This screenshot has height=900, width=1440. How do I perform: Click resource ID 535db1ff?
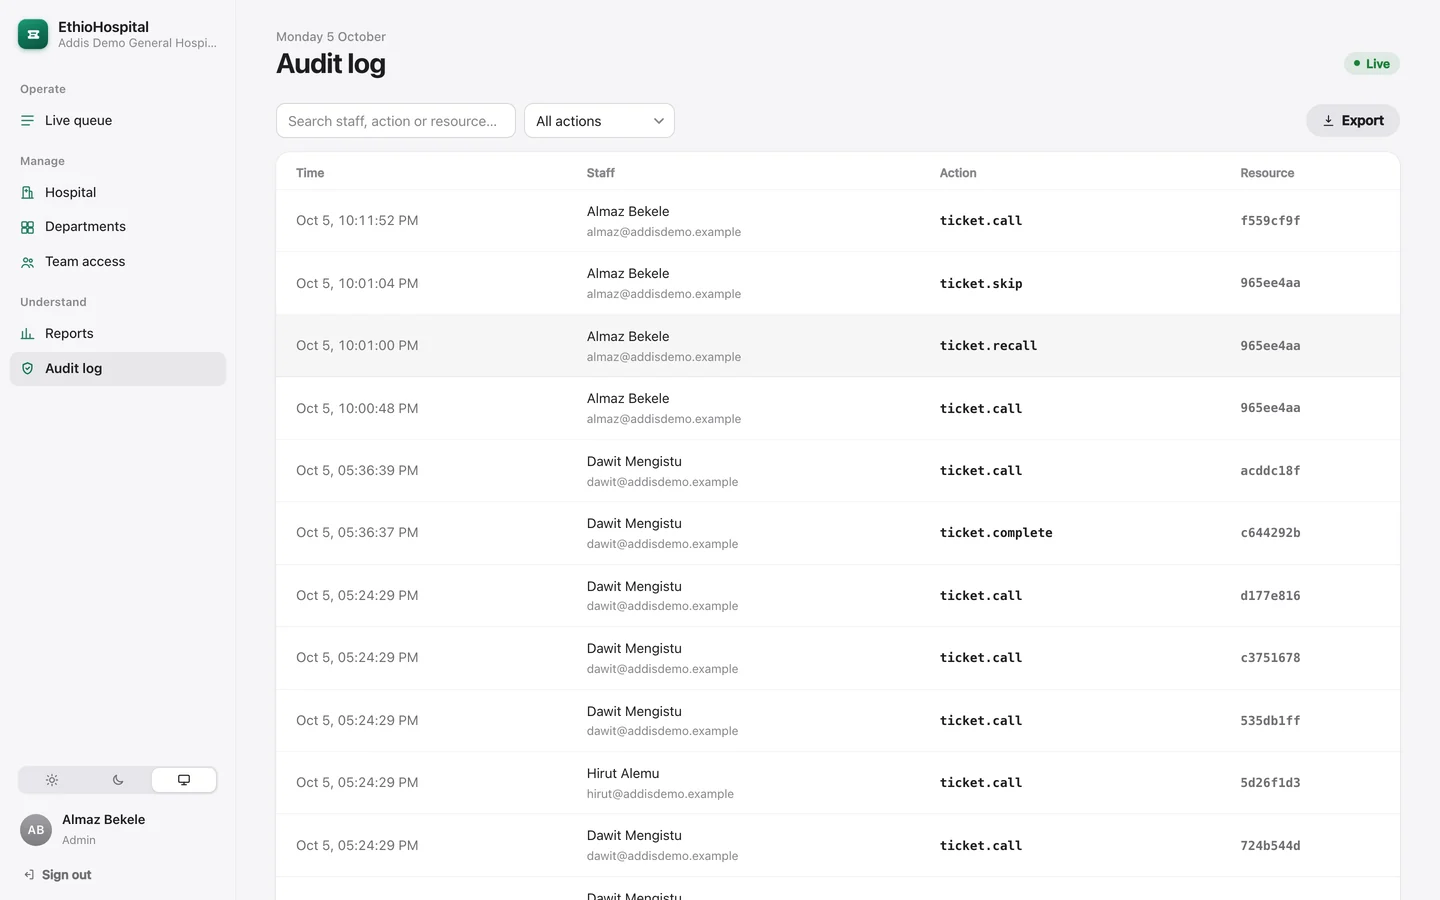[1270, 721]
